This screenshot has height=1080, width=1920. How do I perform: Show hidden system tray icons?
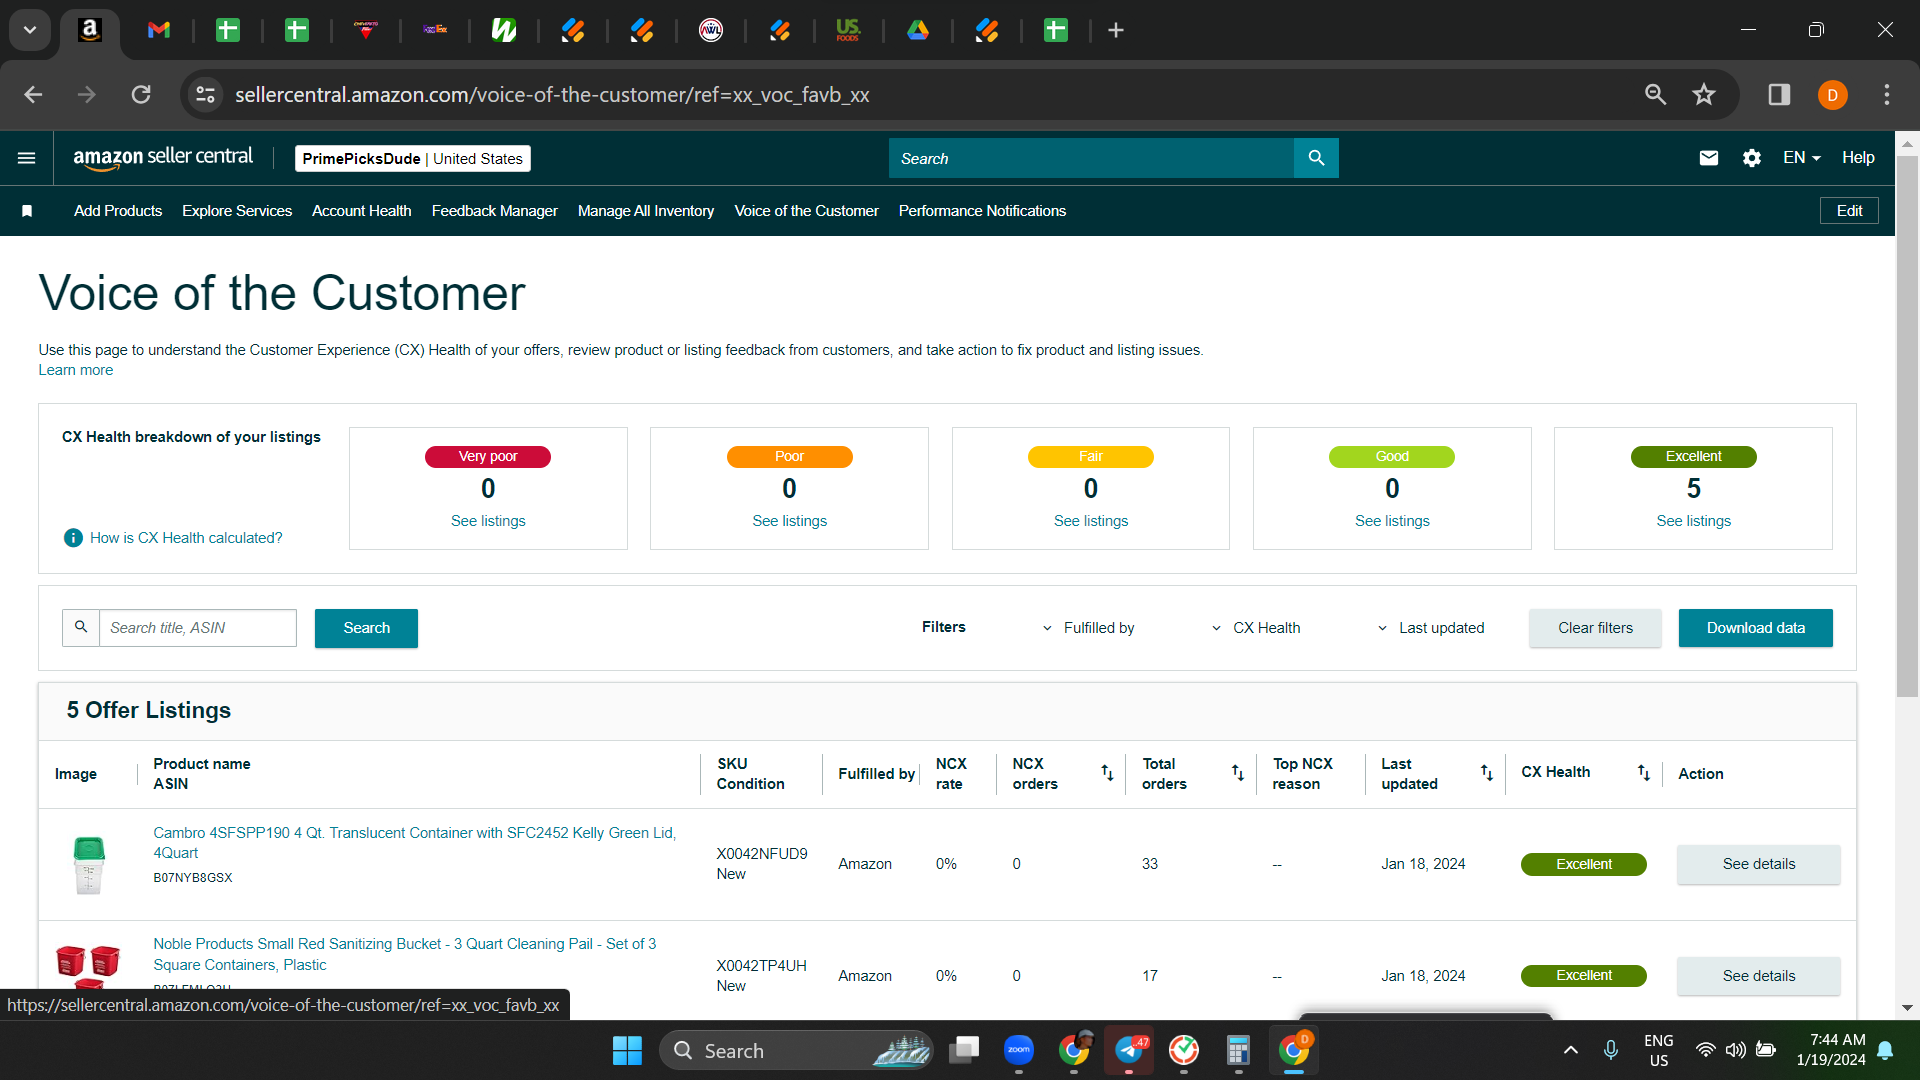pyautogui.click(x=1570, y=1050)
